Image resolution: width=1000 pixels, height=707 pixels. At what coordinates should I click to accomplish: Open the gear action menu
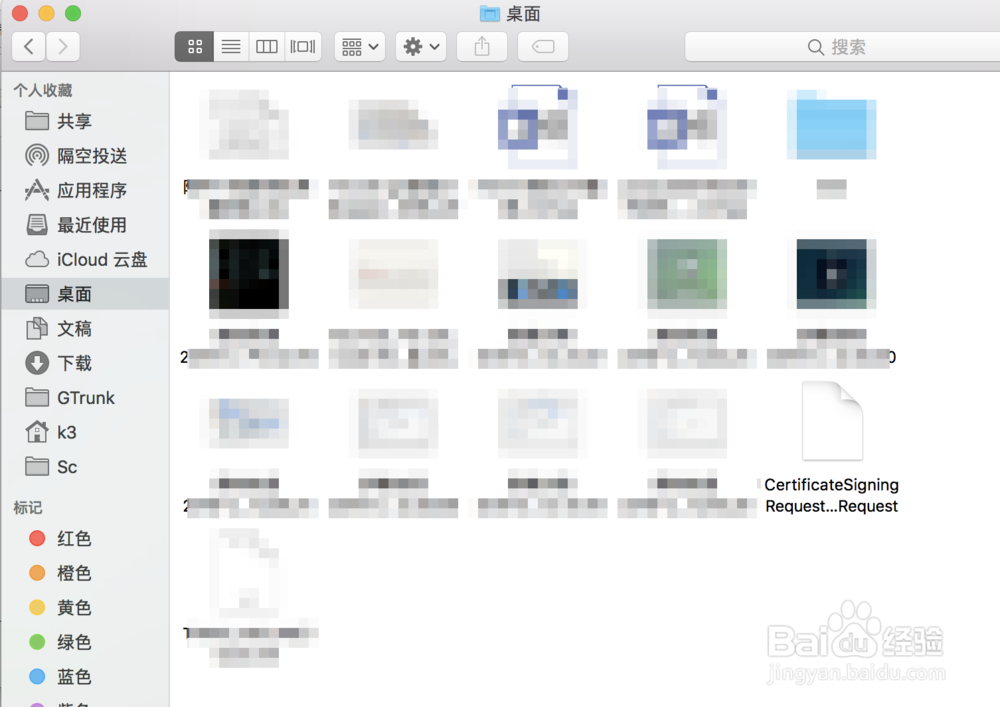coord(421,47)
